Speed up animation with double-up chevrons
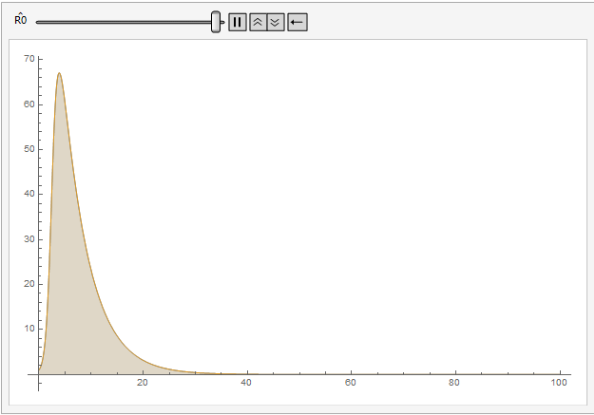The height and width of the screenshot is (415, 594). [258, 22]
